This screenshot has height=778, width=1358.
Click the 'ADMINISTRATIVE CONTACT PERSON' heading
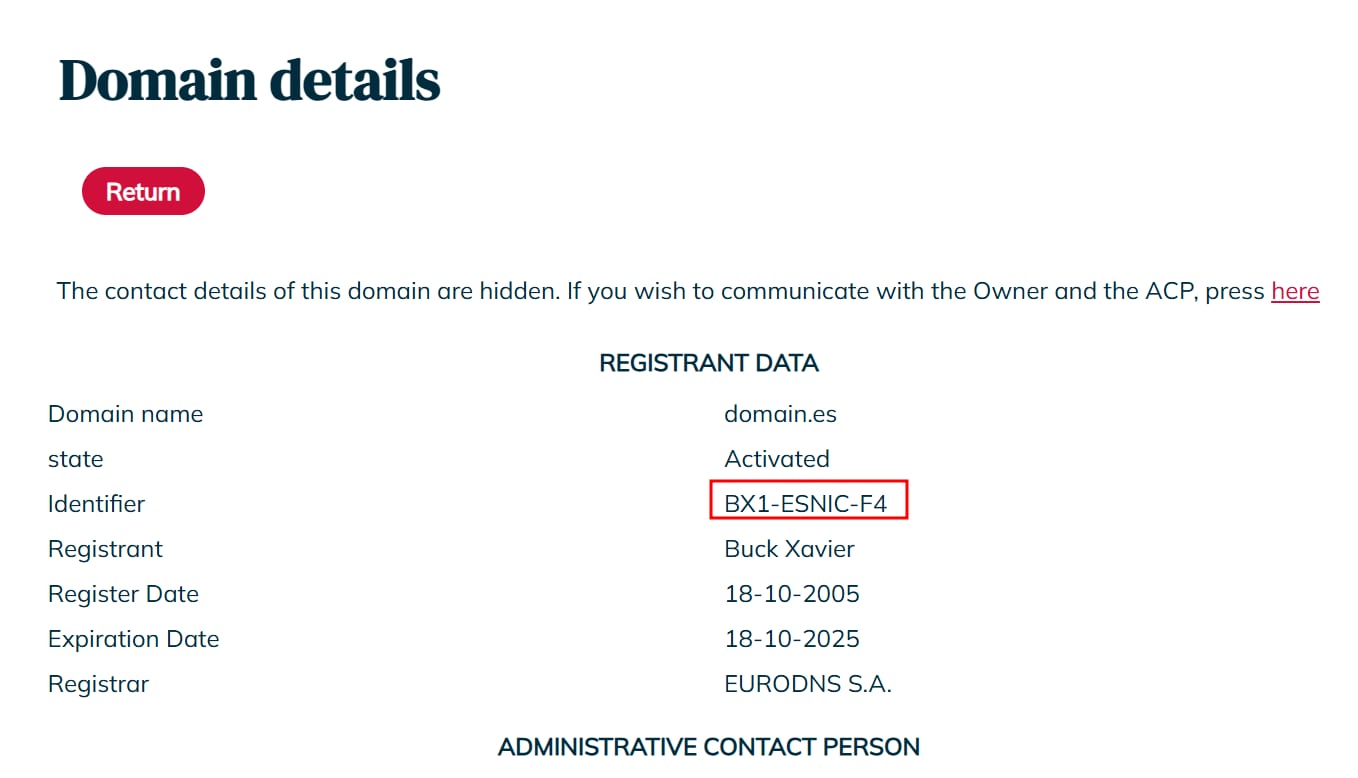pos(708,747)
